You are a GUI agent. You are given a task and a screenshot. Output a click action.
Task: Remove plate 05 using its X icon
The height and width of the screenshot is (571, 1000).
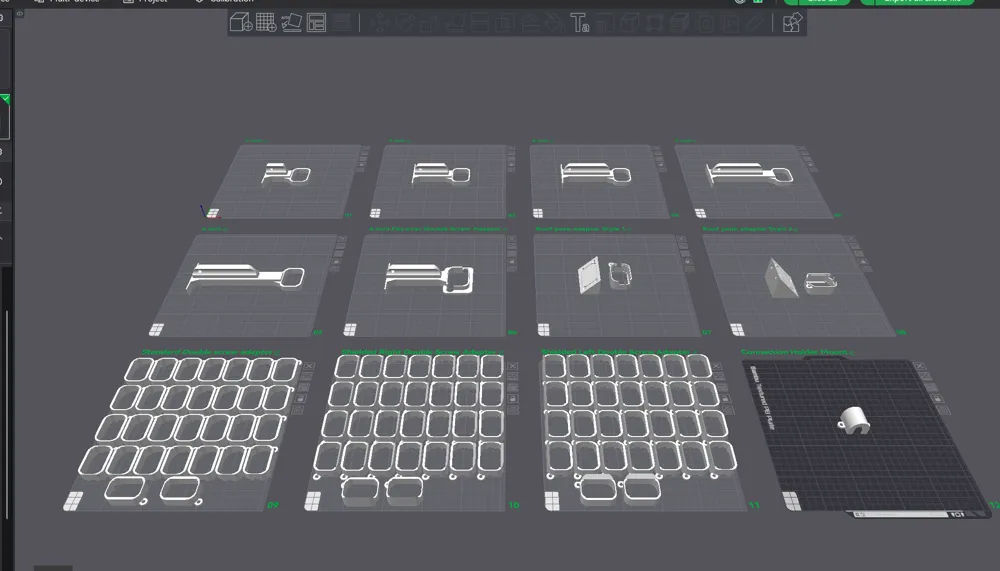[x=342, y=240]
